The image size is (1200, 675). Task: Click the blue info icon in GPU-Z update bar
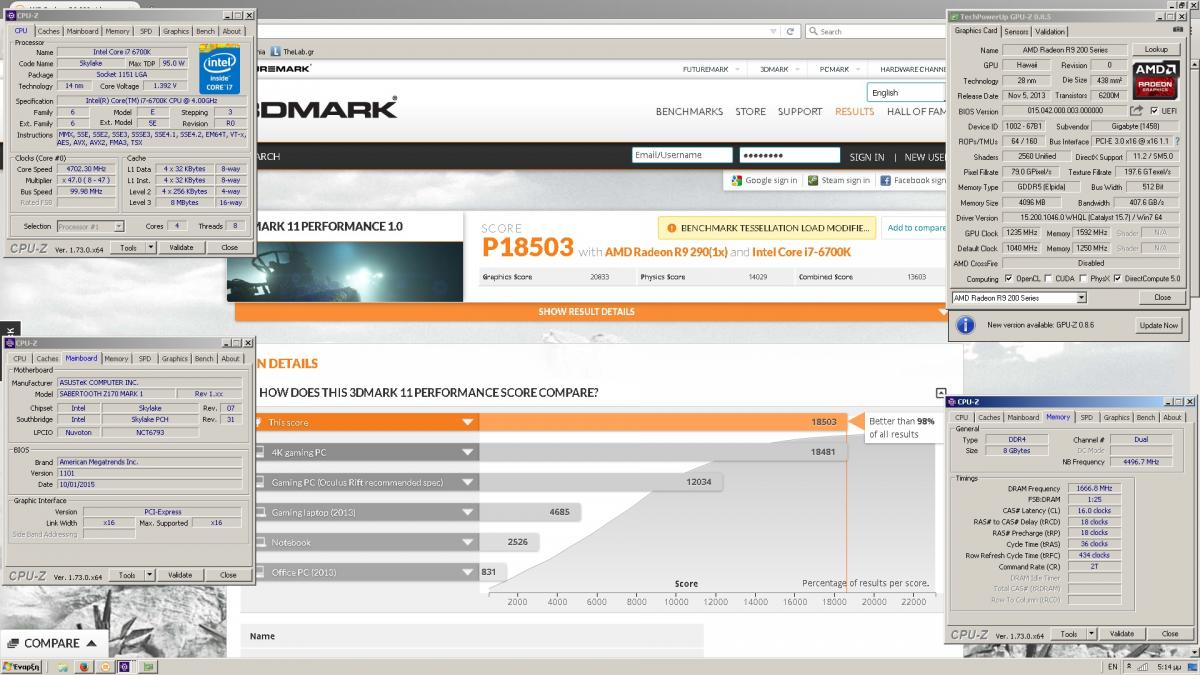[965, 325]
